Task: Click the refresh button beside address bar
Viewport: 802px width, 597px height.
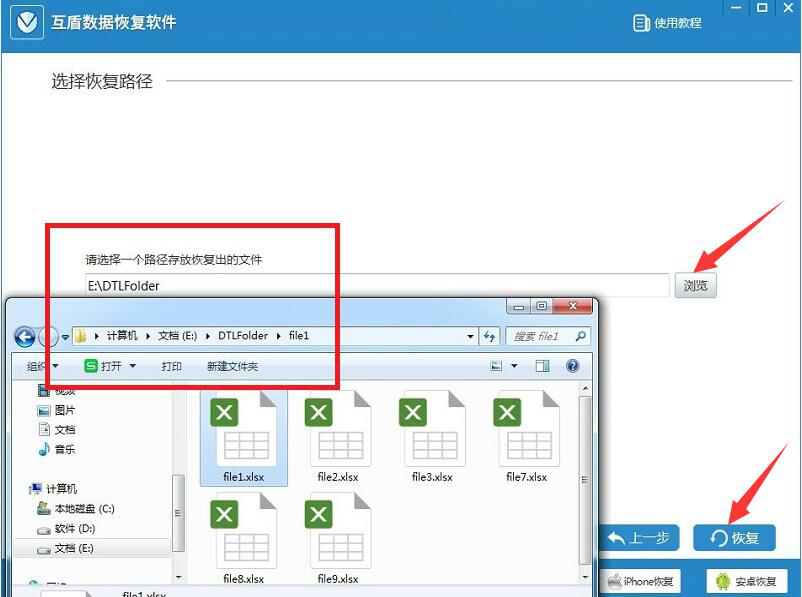Action: click(489, 336)
